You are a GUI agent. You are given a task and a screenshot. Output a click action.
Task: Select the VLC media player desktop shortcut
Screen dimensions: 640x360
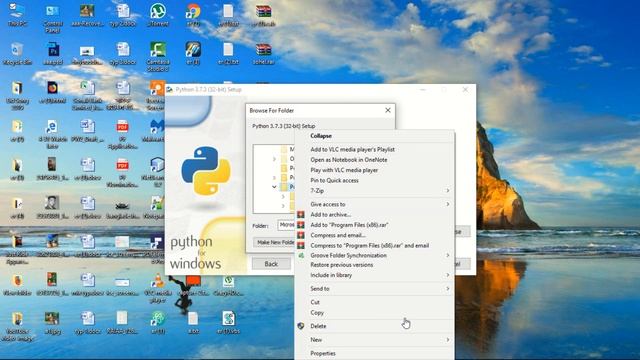click(158, 288)
